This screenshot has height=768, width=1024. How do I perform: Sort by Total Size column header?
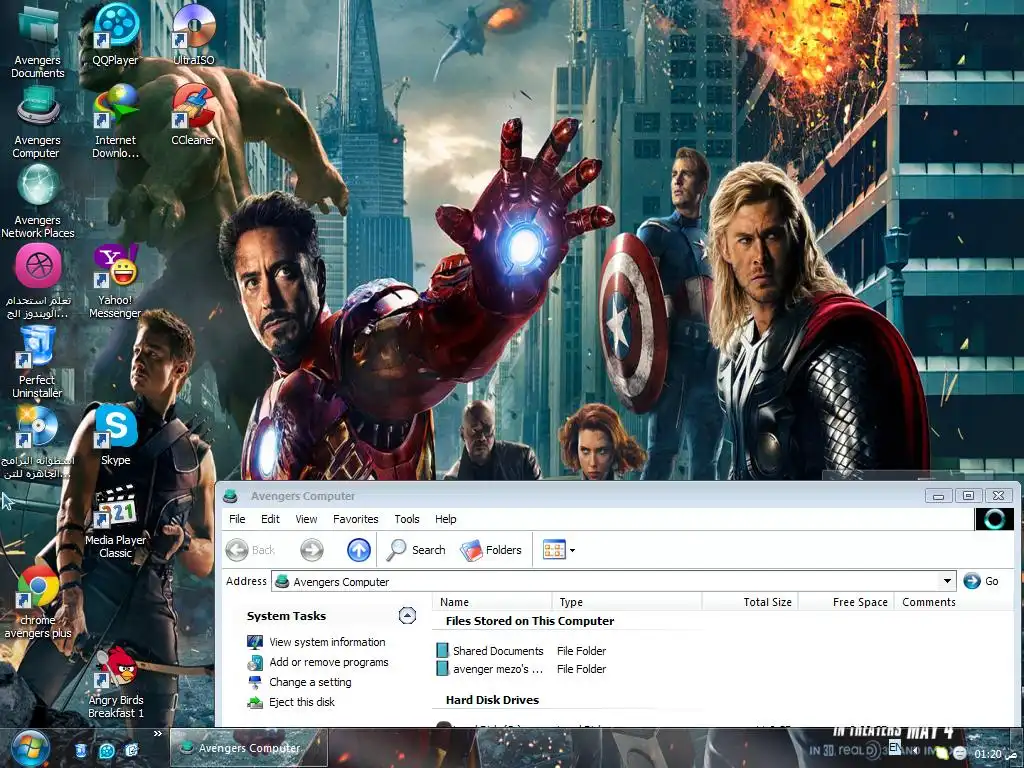750,601
